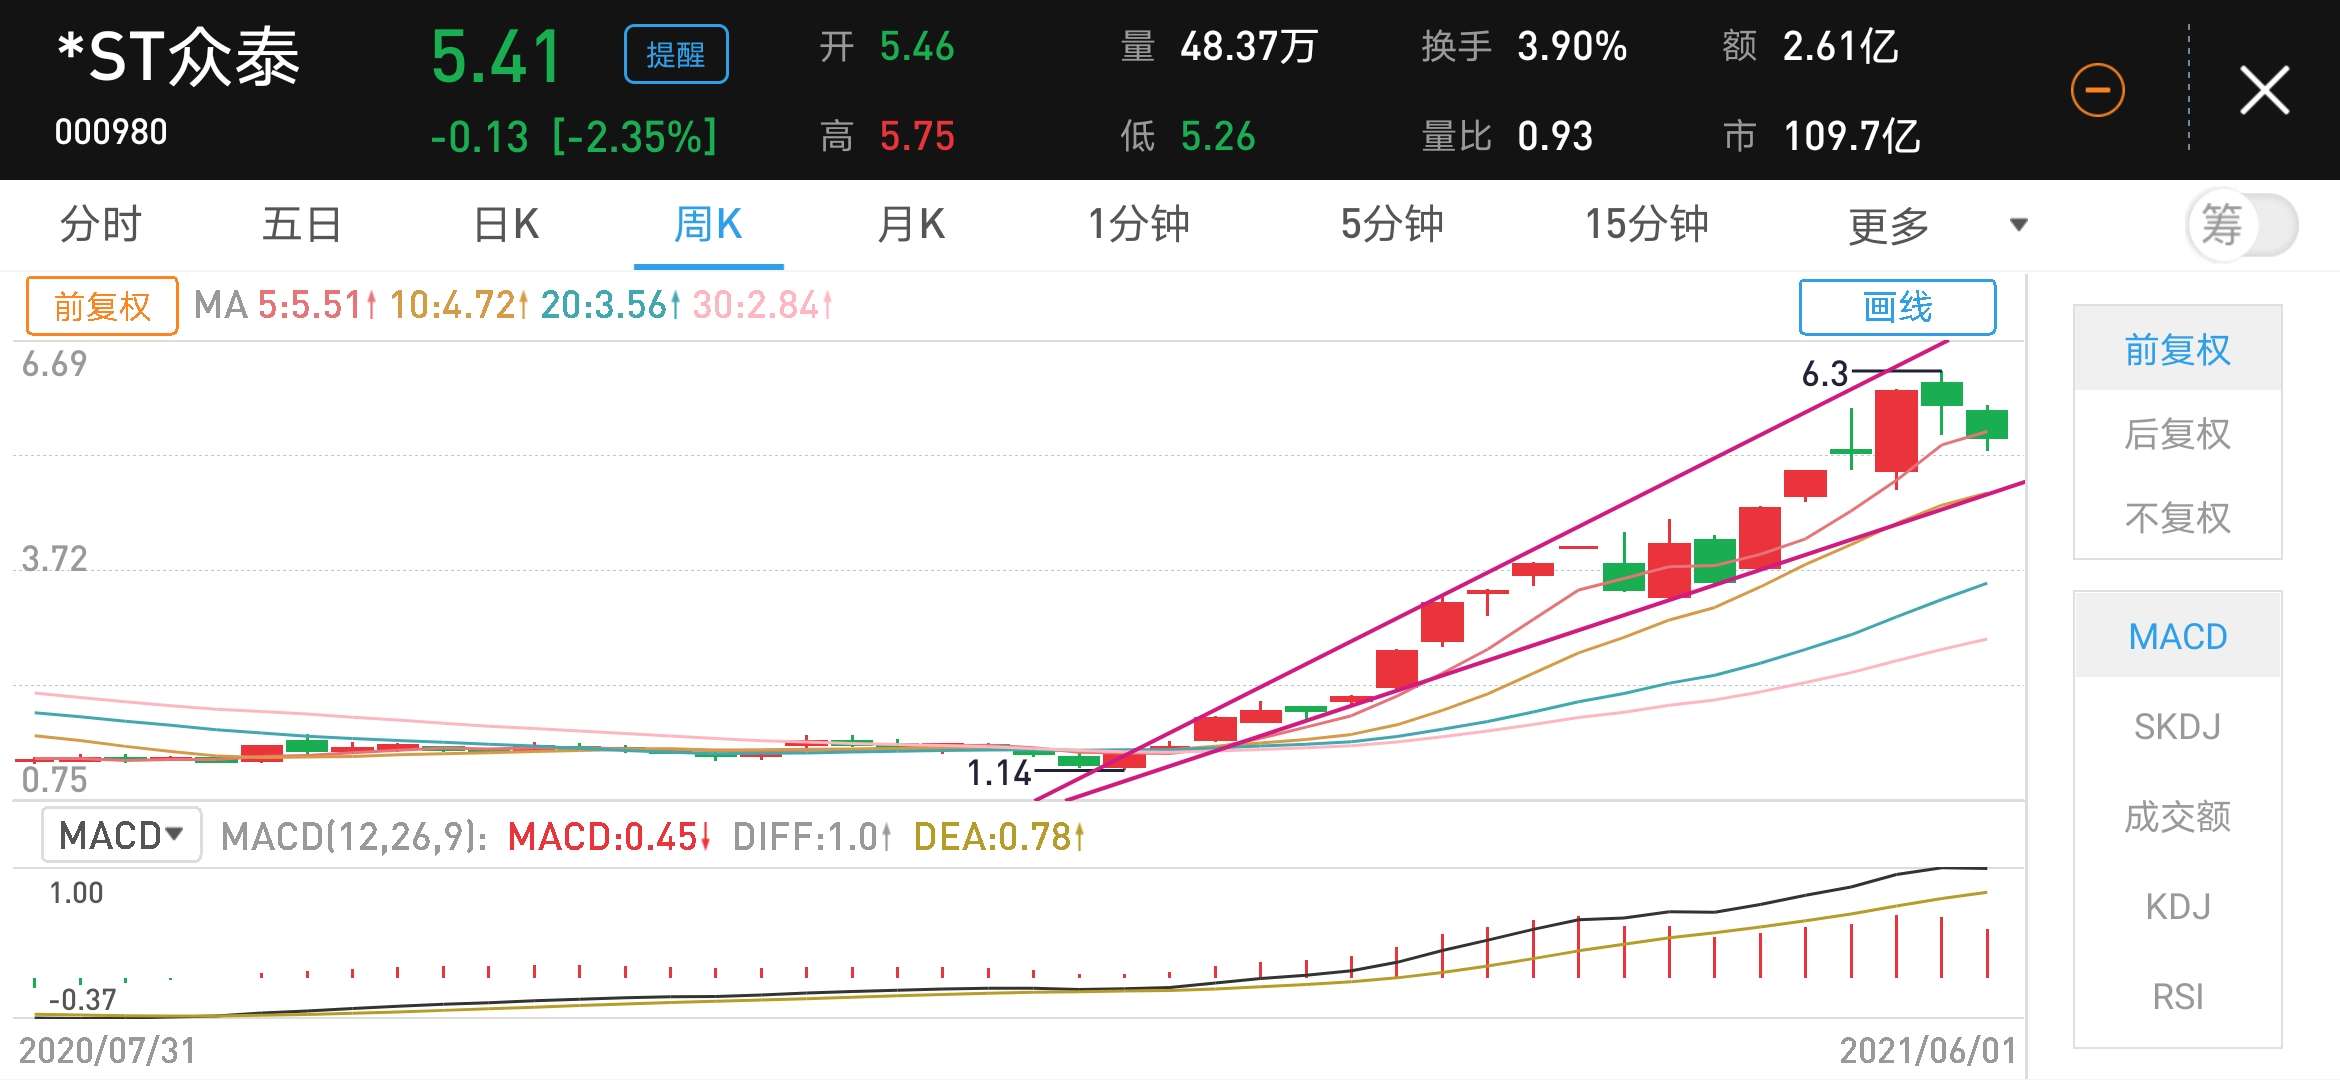Click the high price 5.75

pyautogui.click(x=917, y=137)
